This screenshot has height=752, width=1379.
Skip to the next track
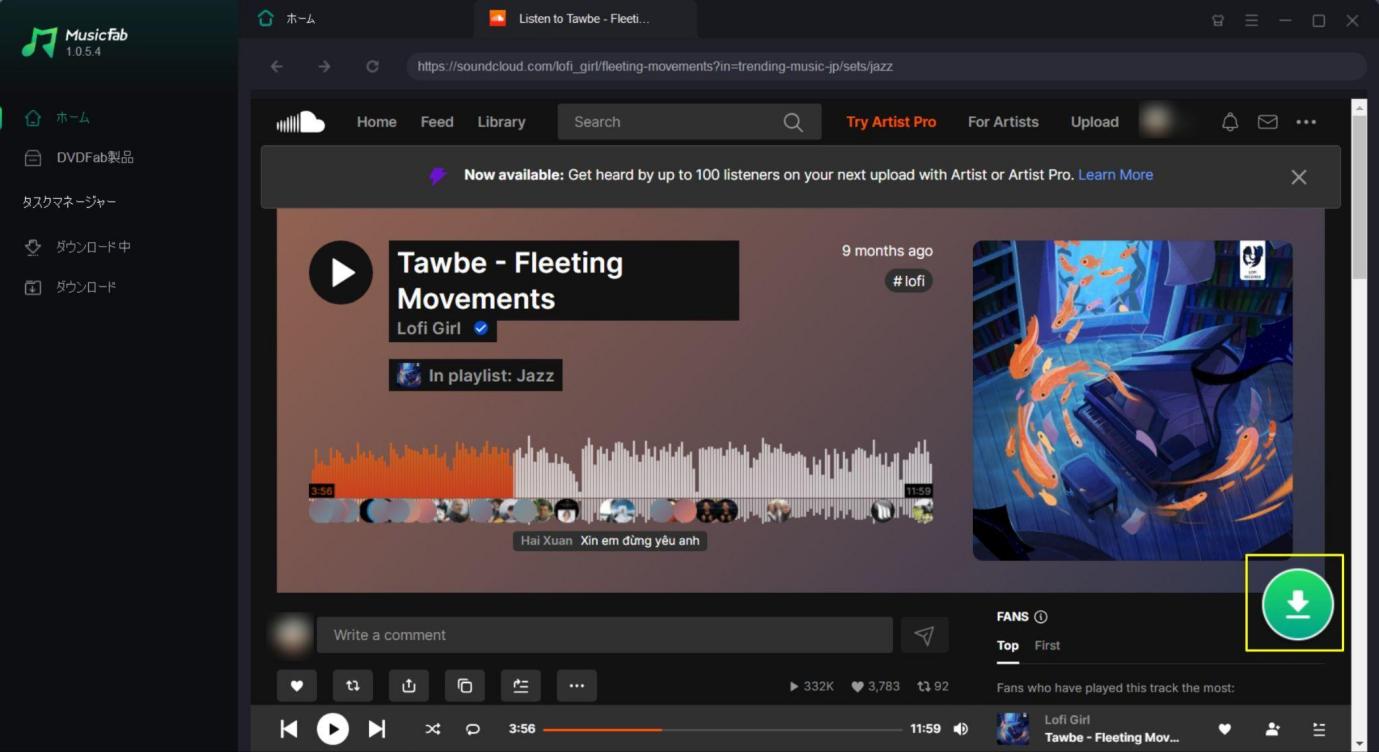click(377, 729)
